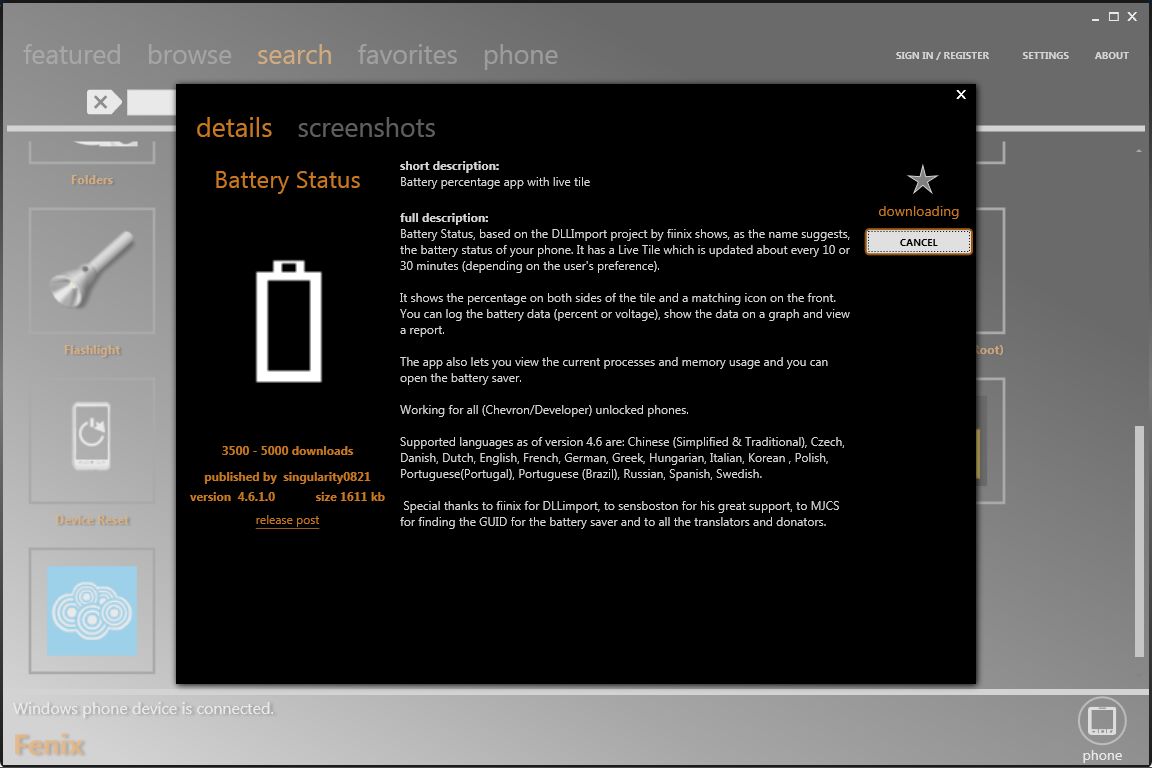Add Battery Status to favorites with star icon
Image resolution: width=1152 pixels, height=768 pixels.
click(x=922, y=180)
